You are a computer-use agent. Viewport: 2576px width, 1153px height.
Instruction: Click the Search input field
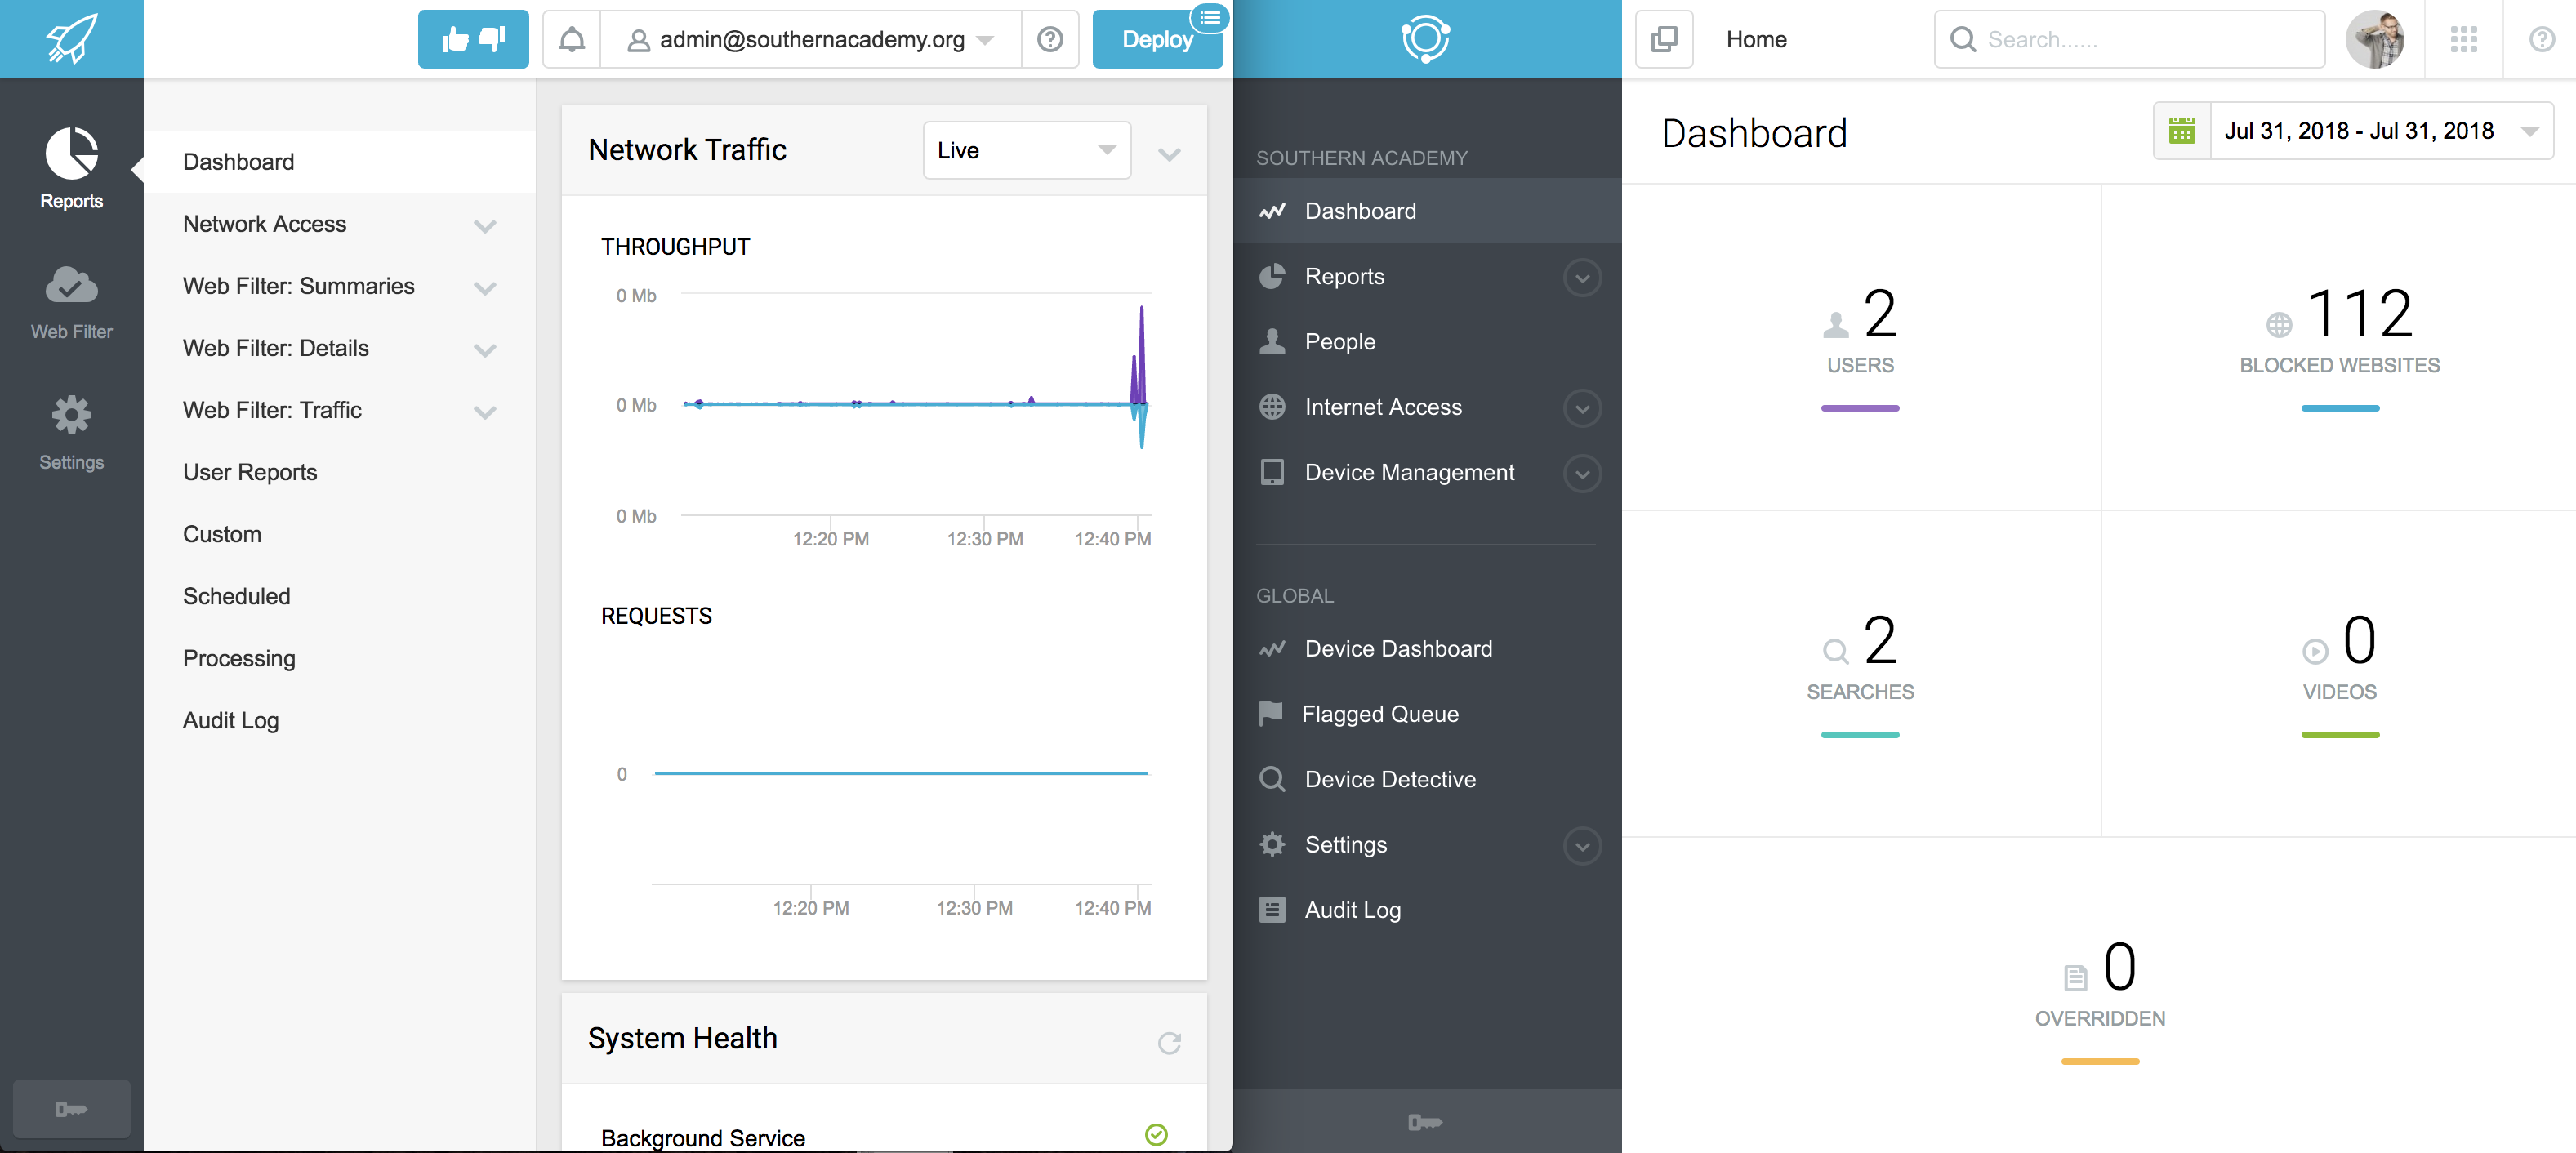tap(2129, 39)
